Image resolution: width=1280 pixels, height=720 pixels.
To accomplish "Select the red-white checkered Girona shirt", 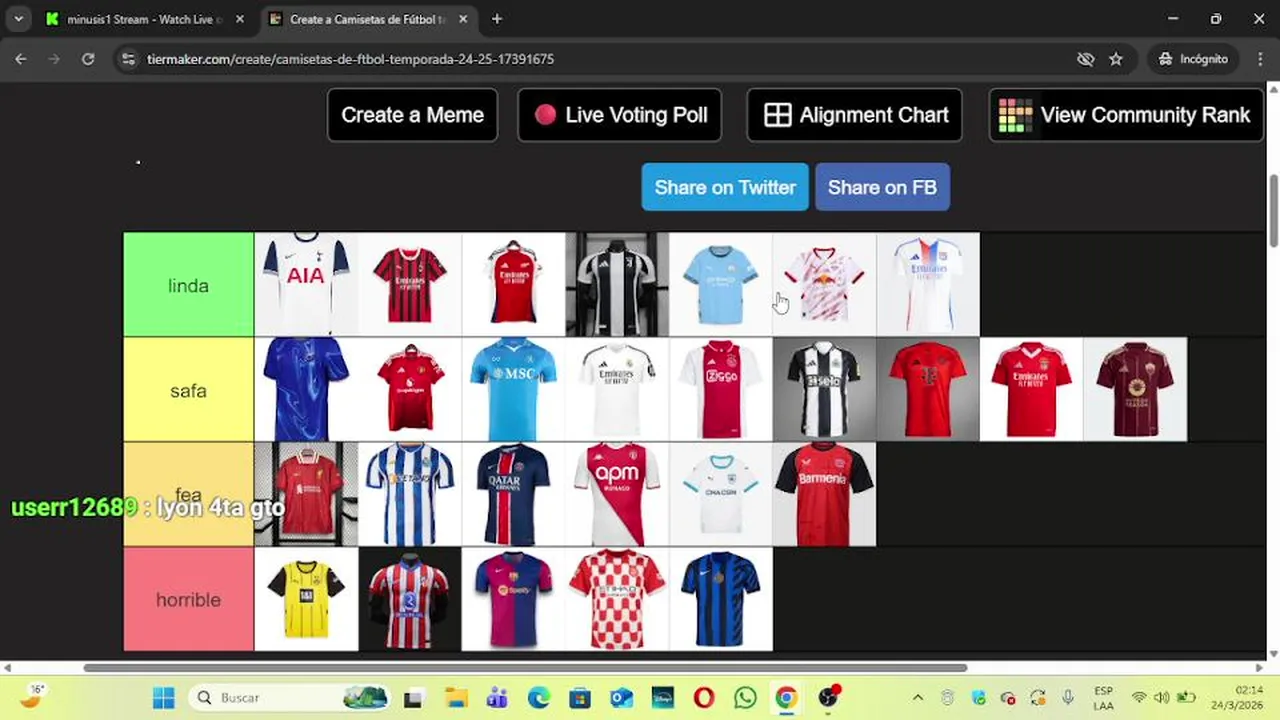I will click(x=617, y=599).
